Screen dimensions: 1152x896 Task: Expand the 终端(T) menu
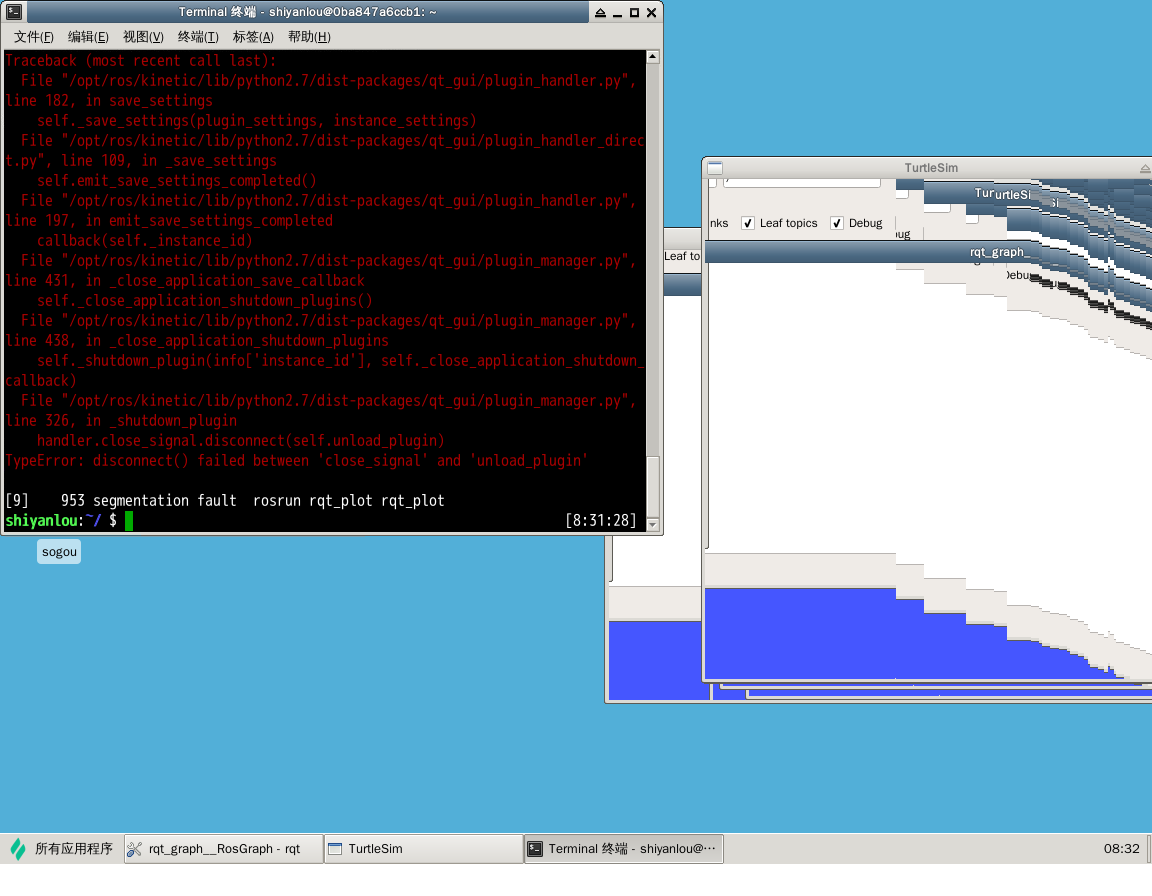[198, 37]
